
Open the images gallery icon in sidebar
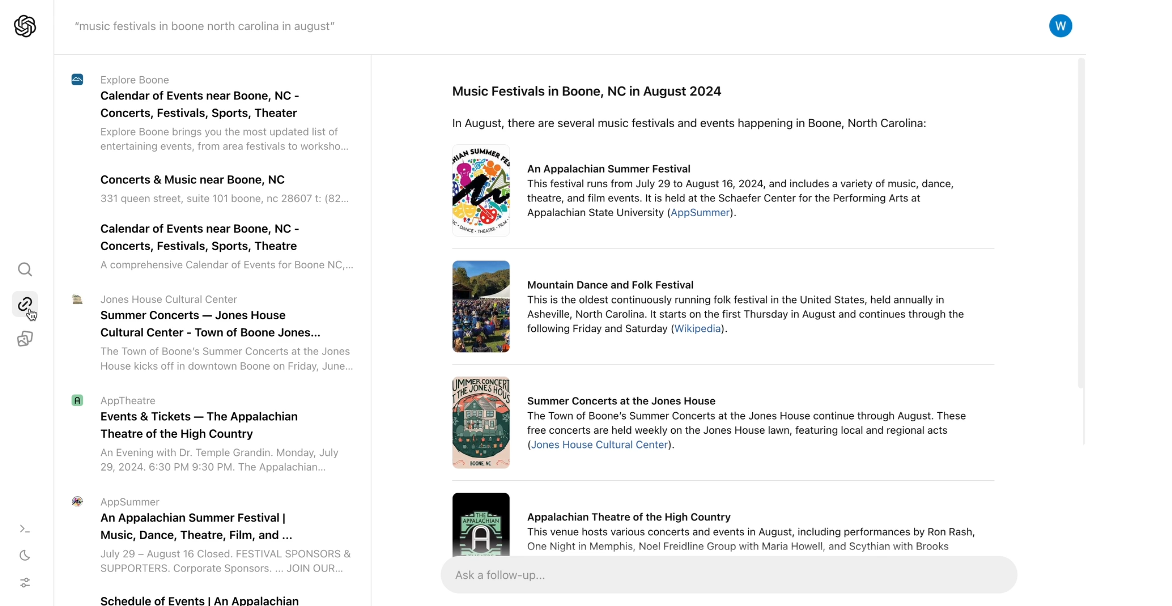click(x=25, y=339)
